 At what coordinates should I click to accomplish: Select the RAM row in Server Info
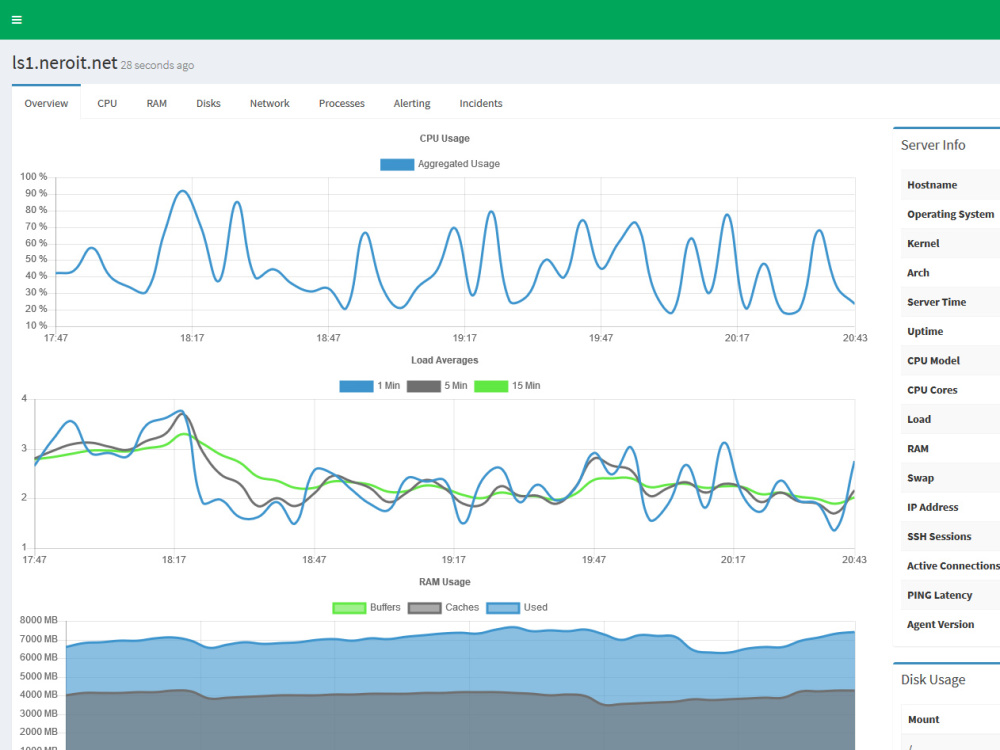(x=950, y=449)
